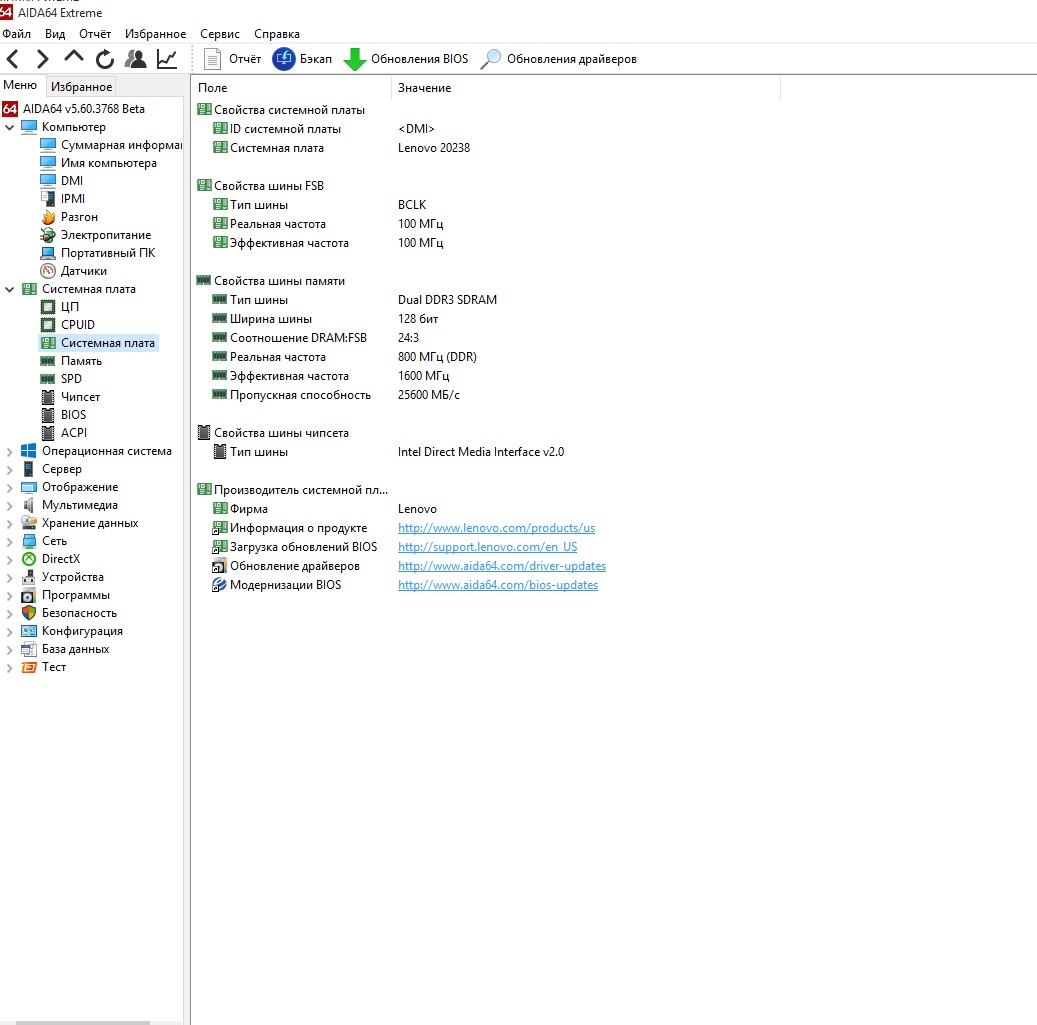Select the DMI monitor icon

tap(48, 181)
